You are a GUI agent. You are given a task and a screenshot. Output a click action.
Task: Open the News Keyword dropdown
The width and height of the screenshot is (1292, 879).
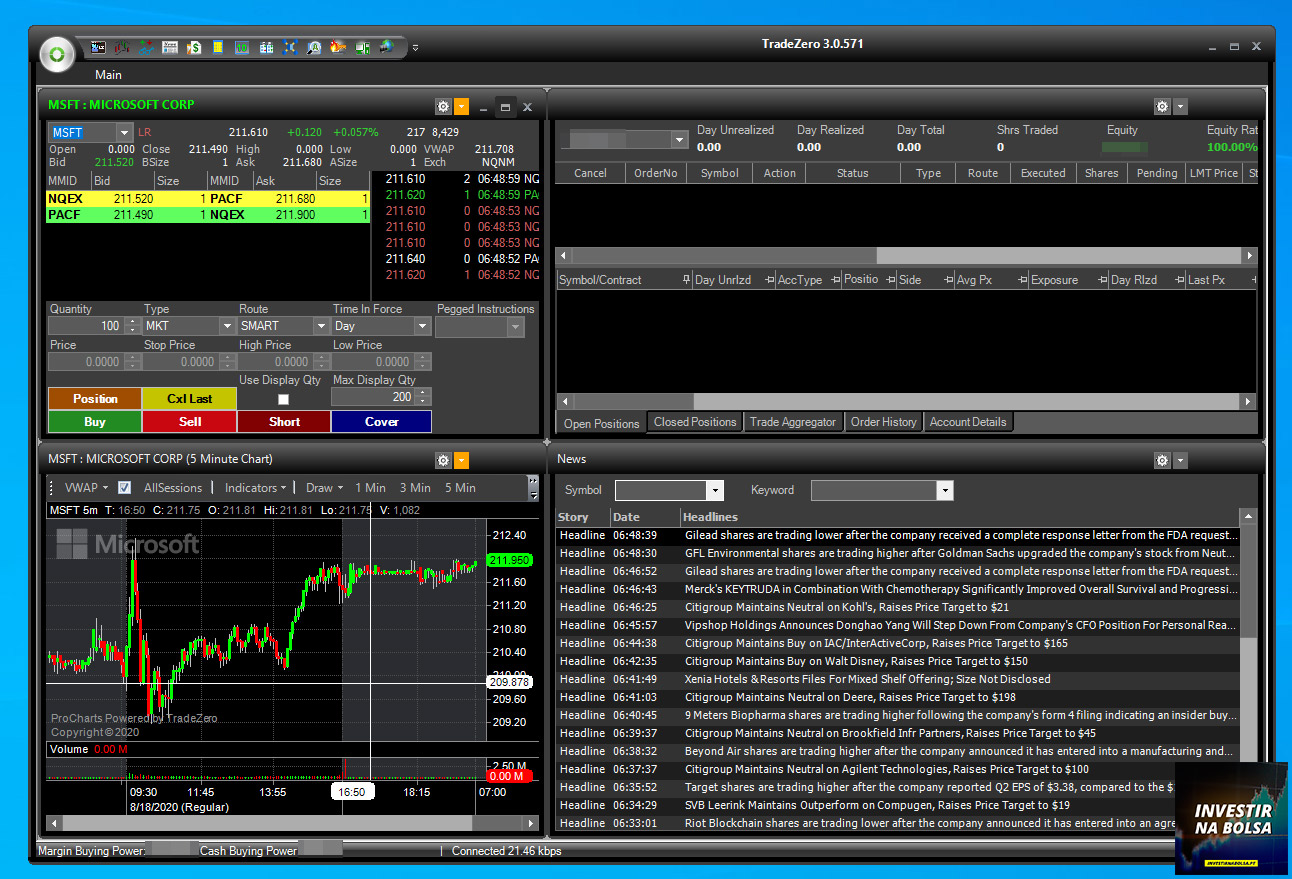pos(945,490)
